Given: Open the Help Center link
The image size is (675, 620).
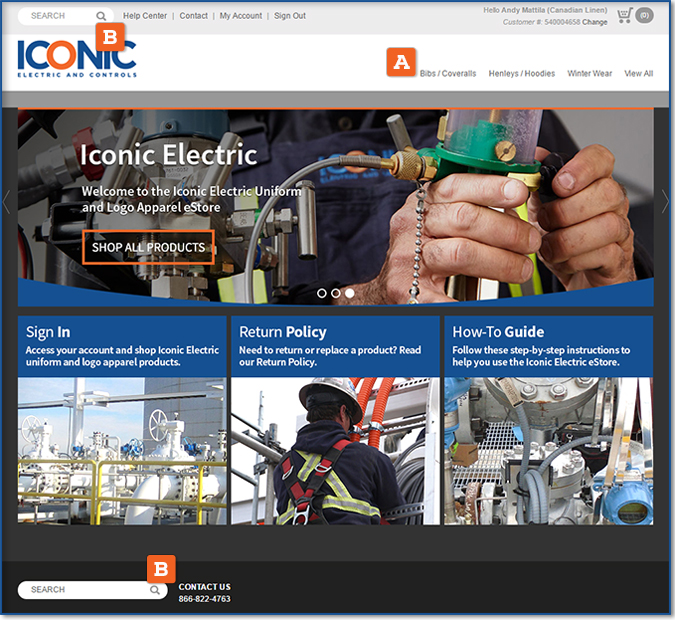Looking at the screenshot, I should 145,16.
